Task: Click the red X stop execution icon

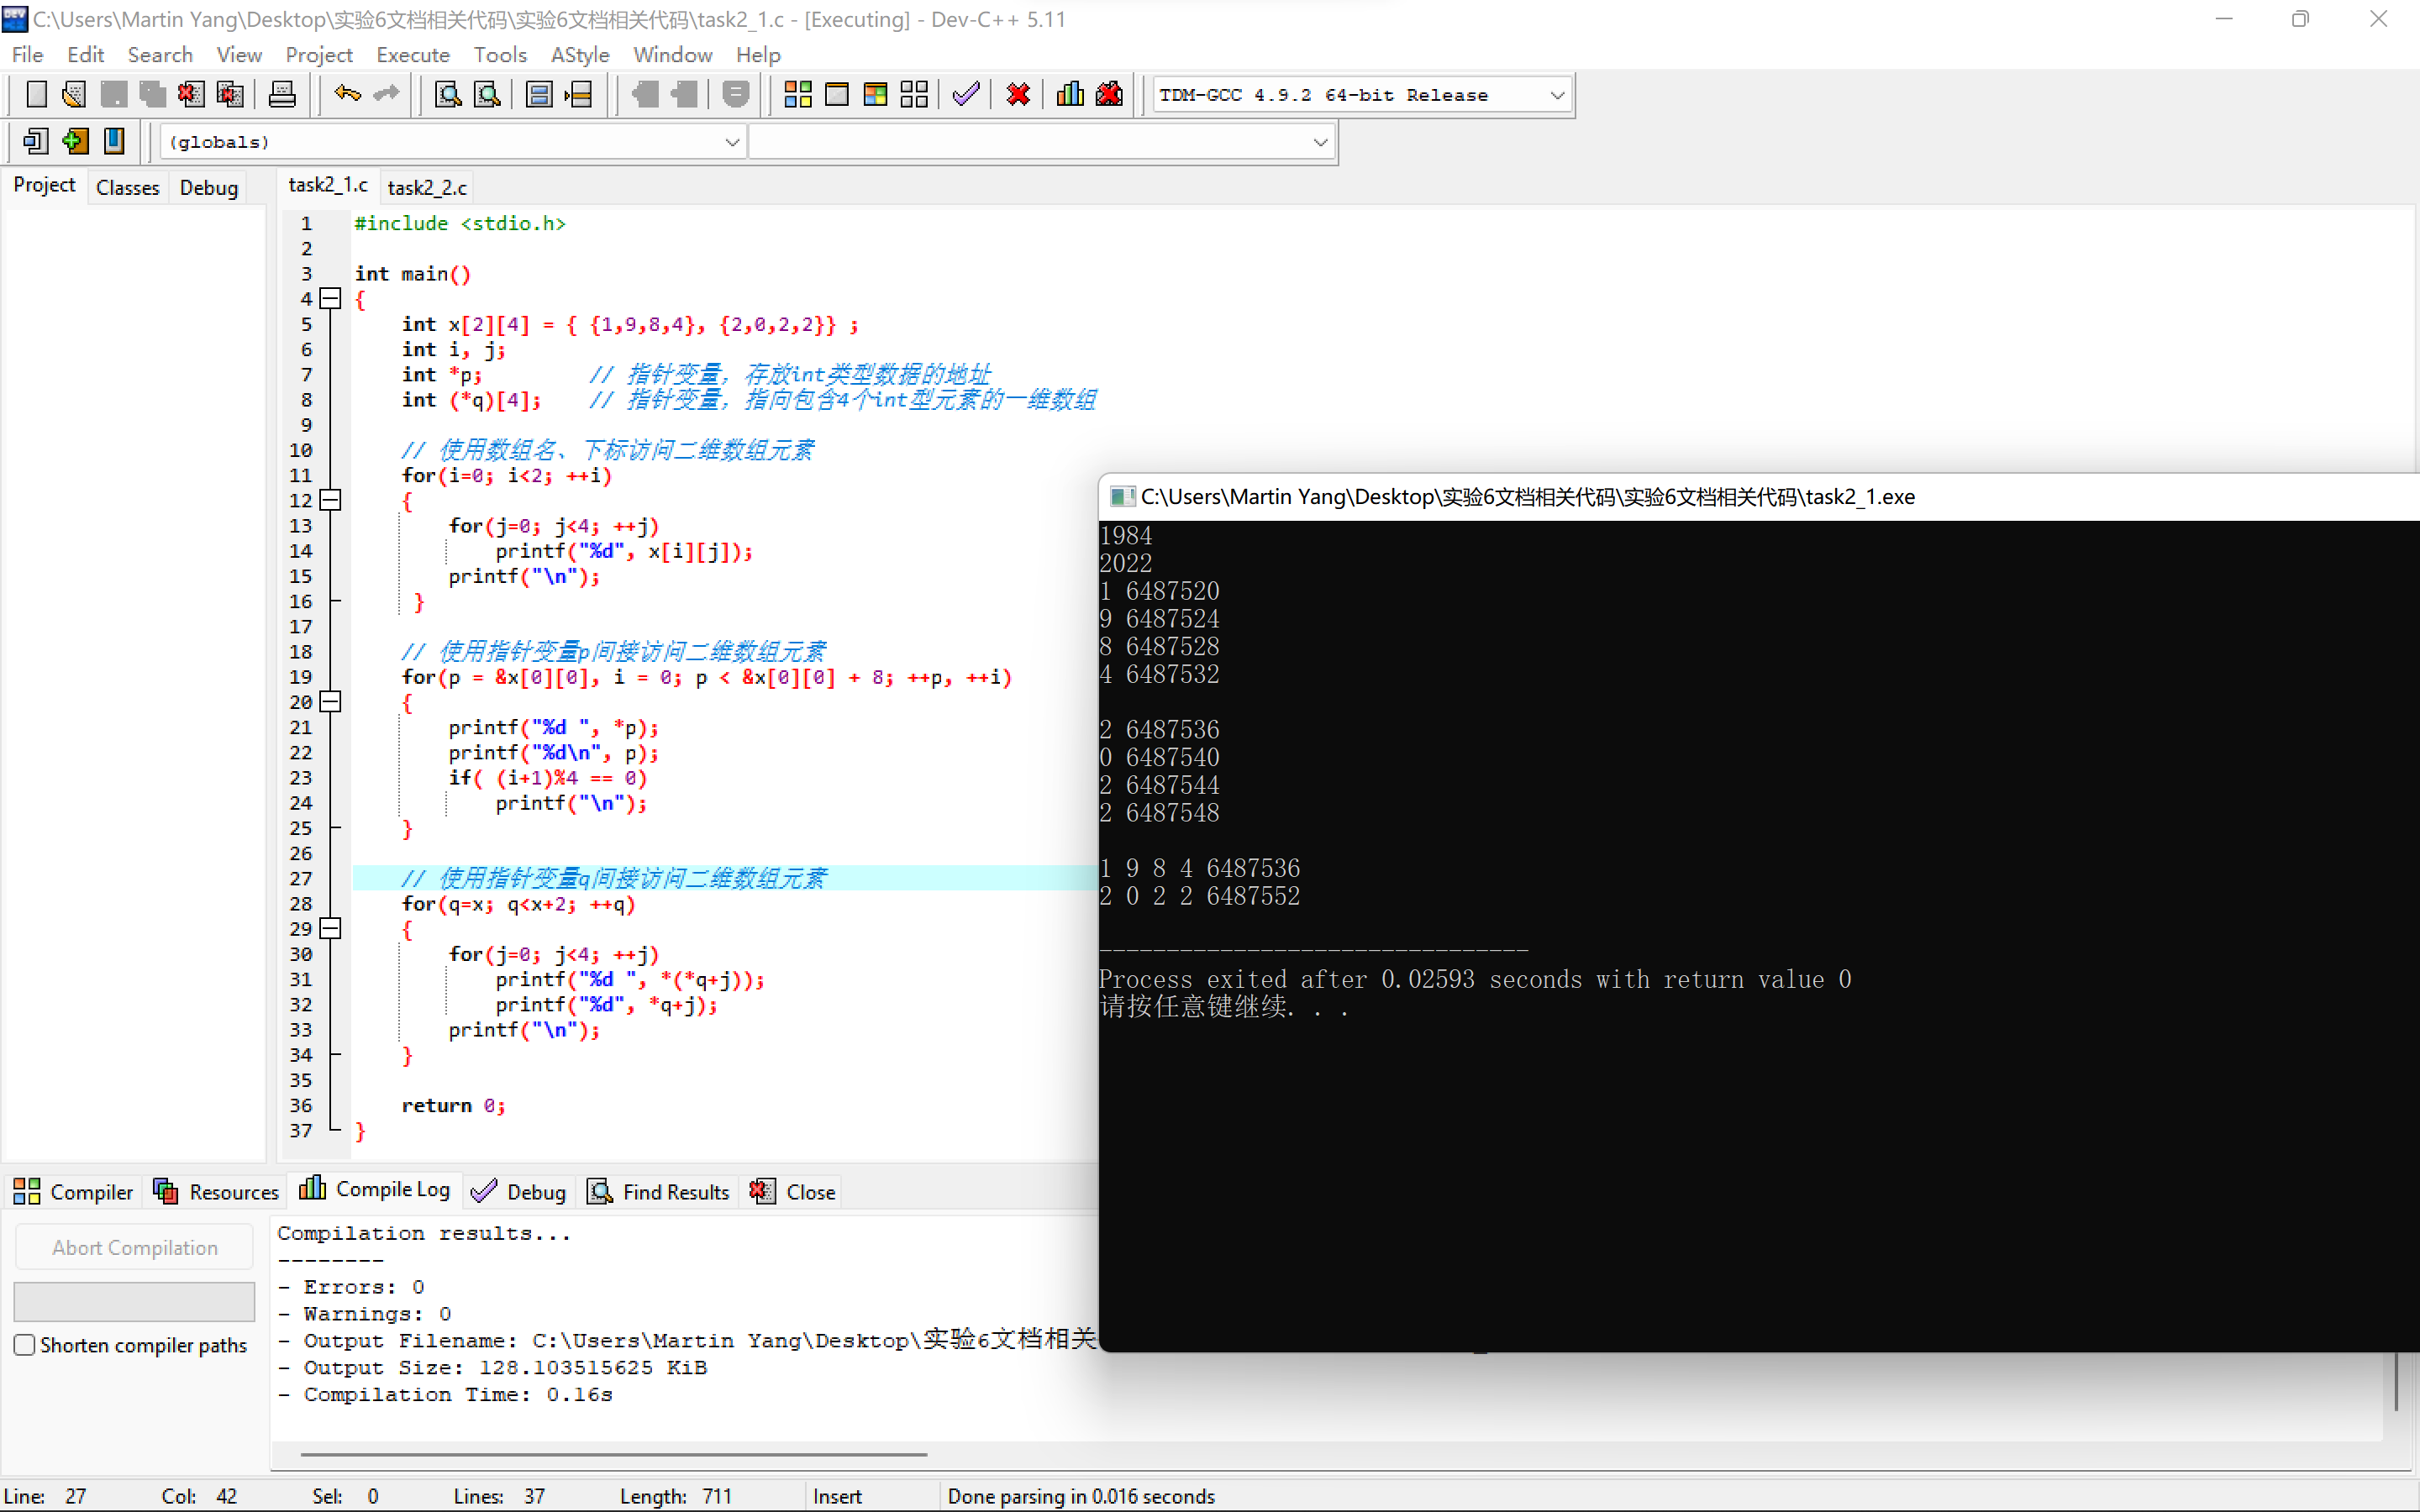Action: point(1018,95)
